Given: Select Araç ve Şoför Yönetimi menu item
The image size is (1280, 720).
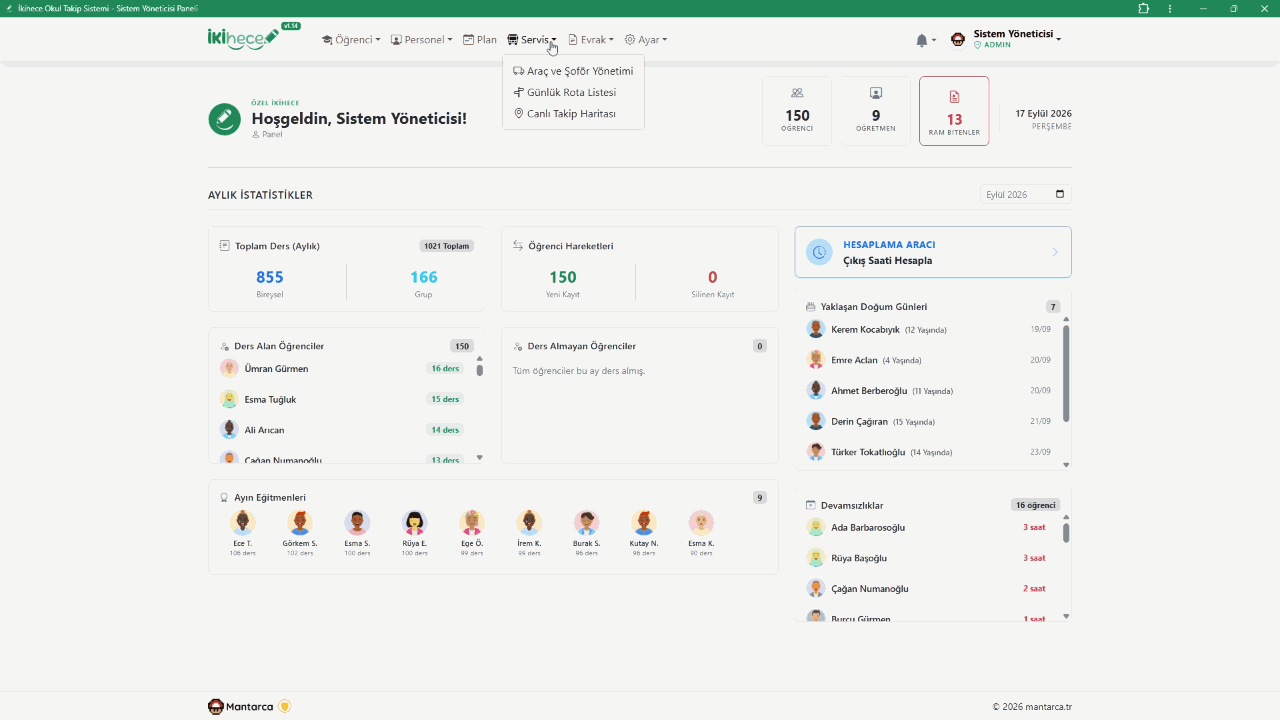Looking at the screenshot, I should (573, 71).
